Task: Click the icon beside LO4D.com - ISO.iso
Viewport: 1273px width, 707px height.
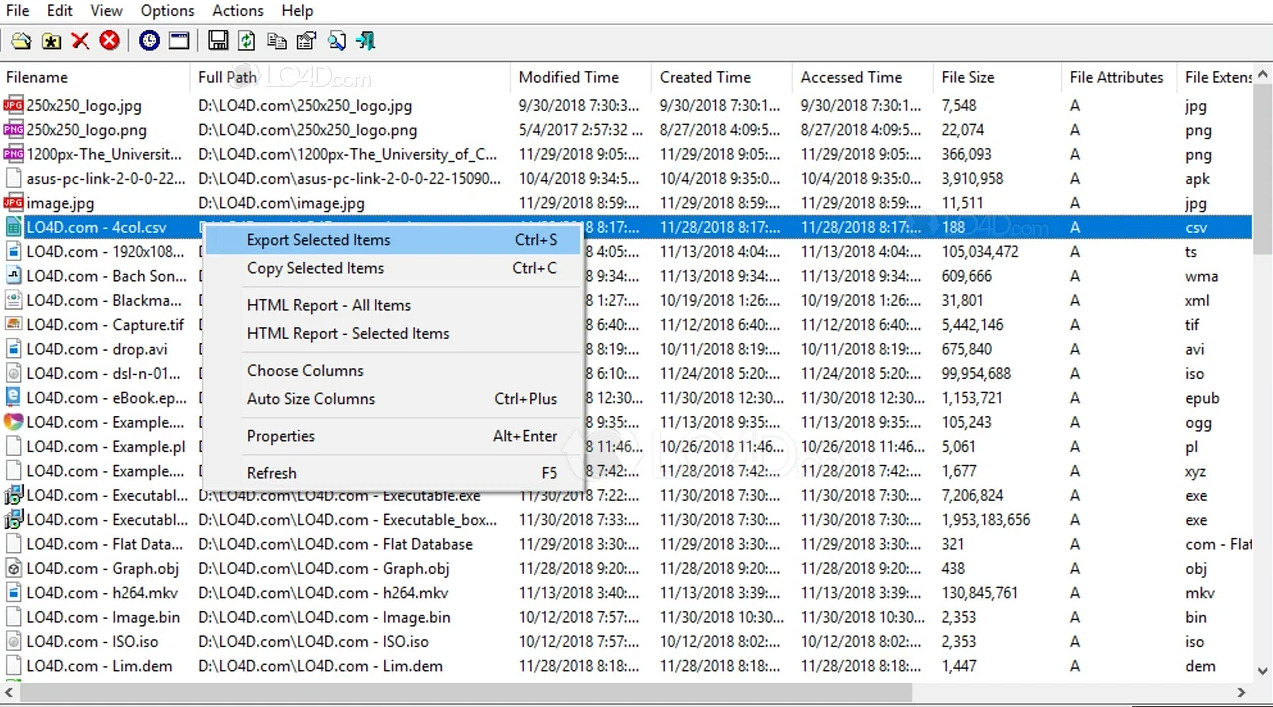Action: (14, 641)
